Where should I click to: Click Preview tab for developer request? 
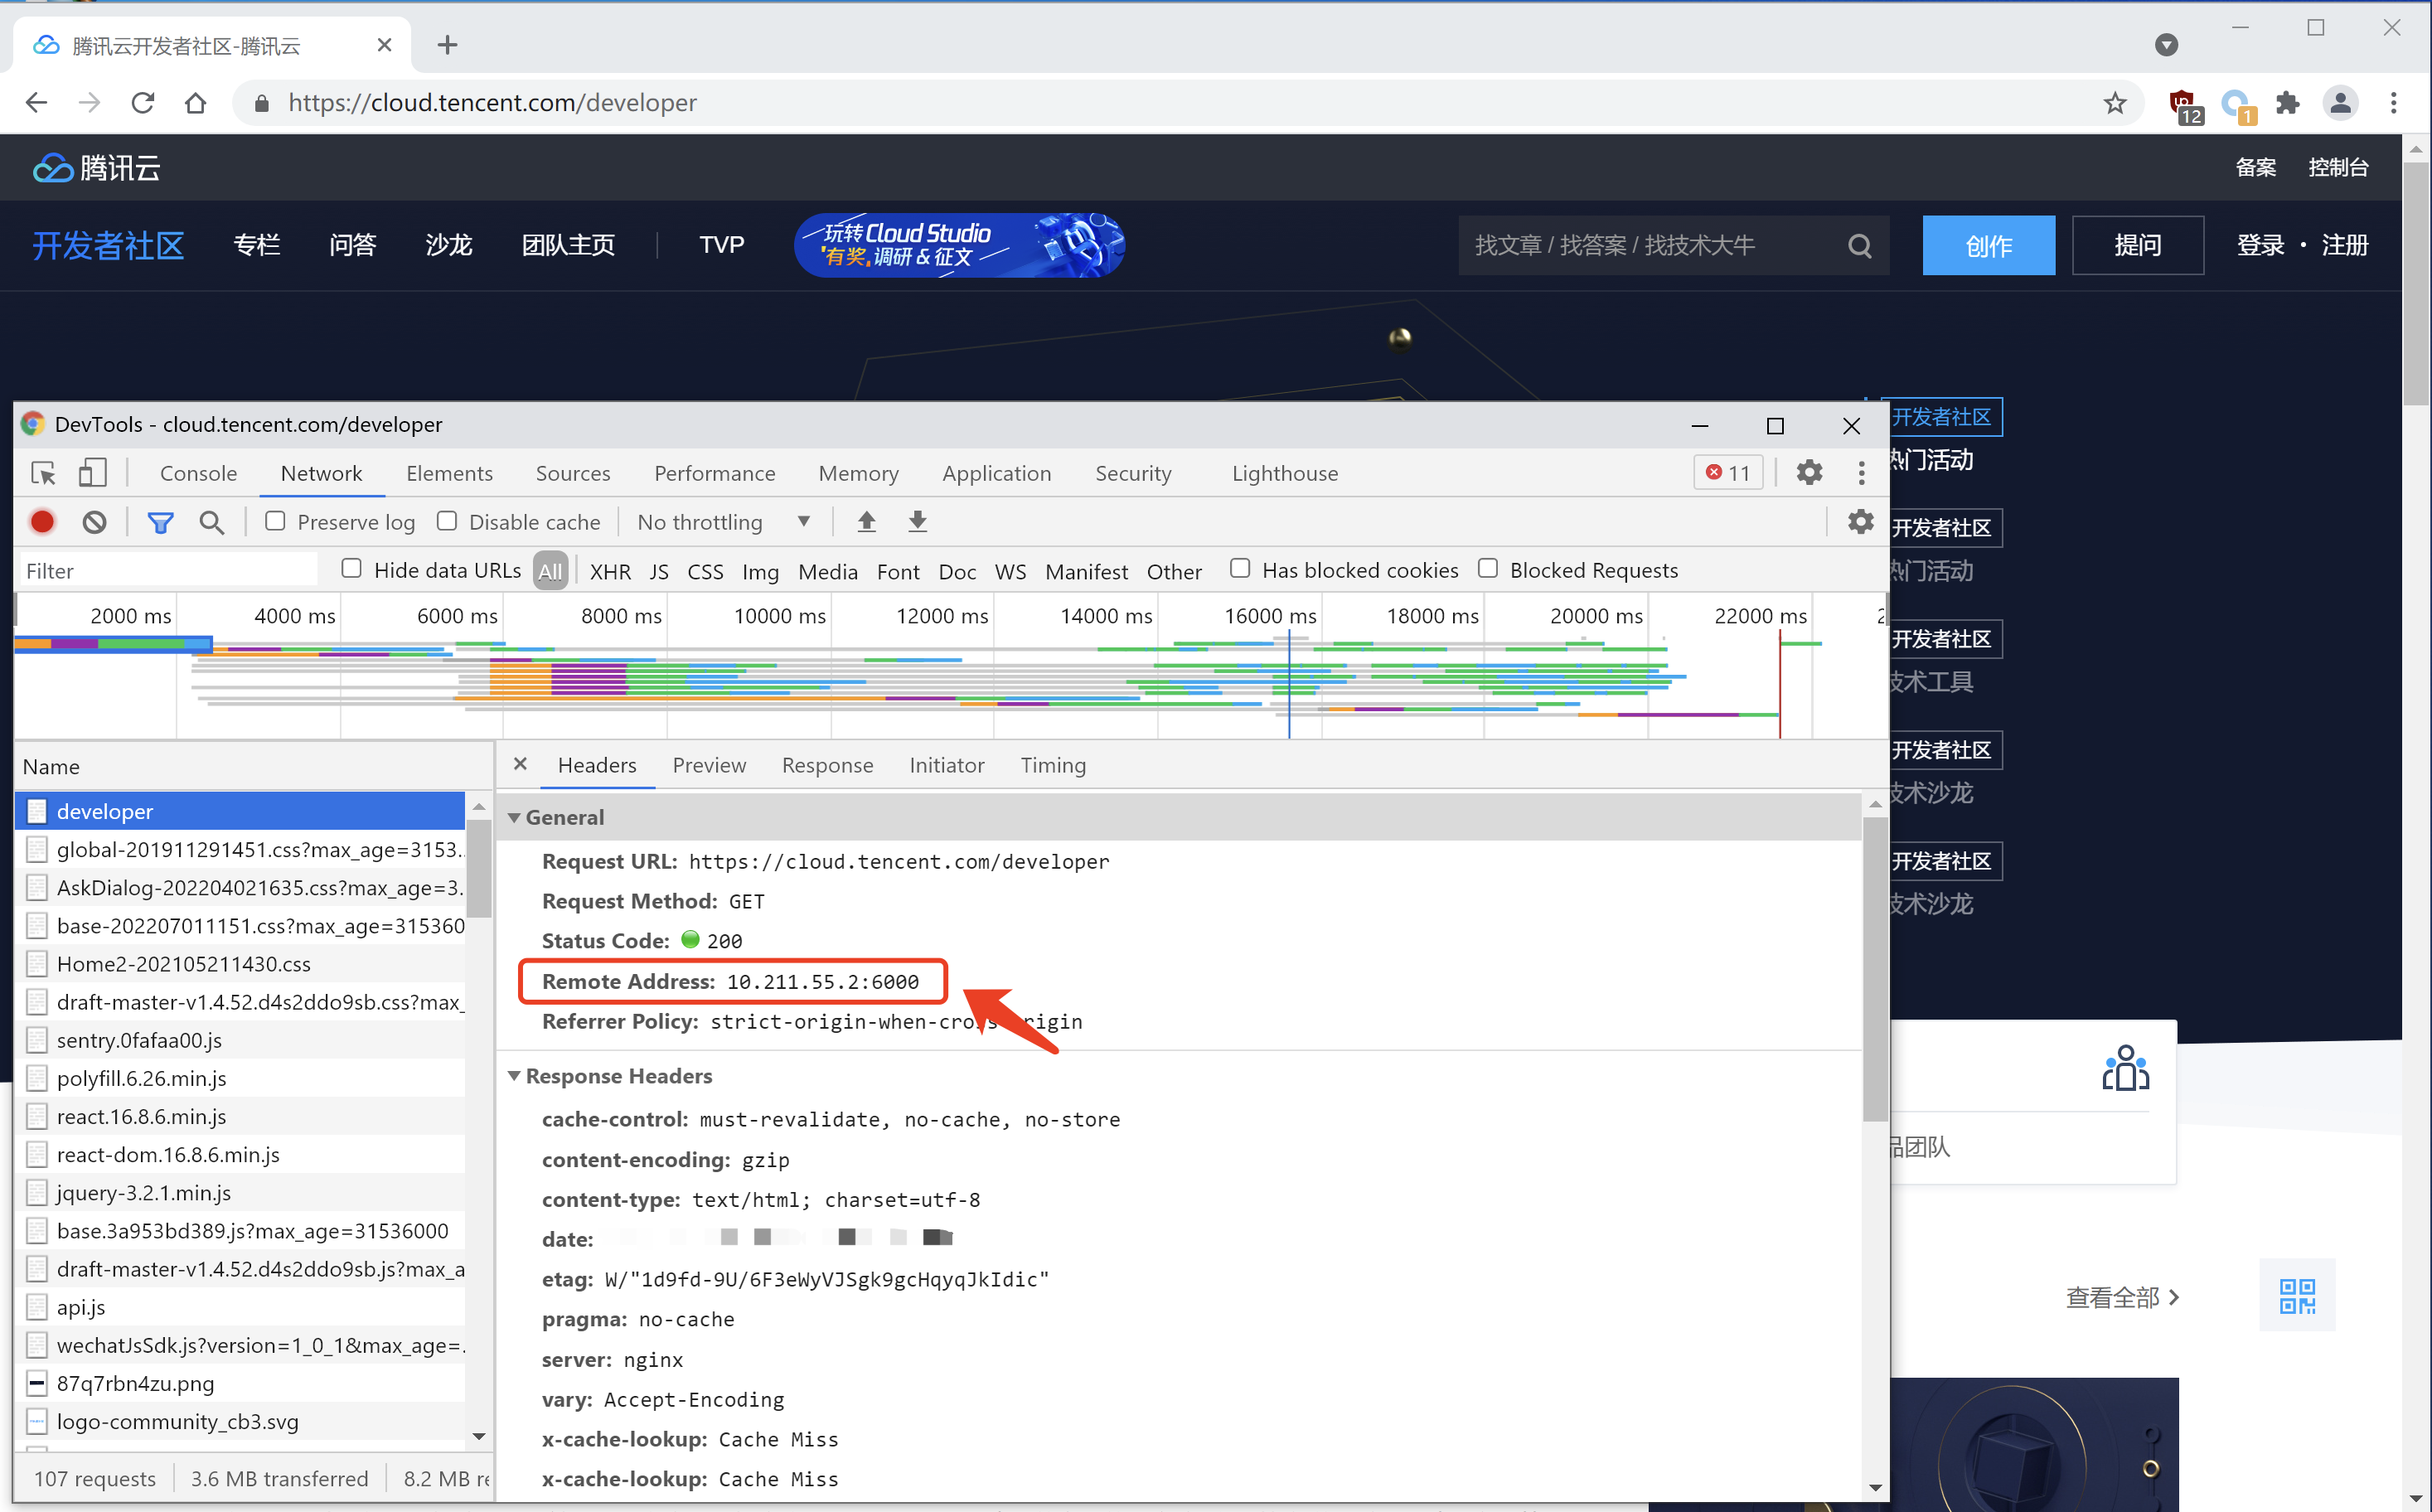tap(709, 765)
